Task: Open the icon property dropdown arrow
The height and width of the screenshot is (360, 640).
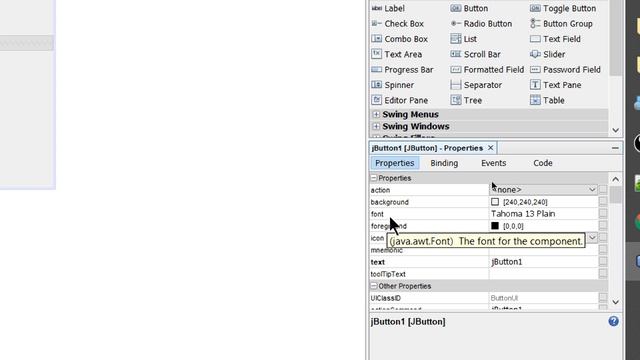Action: [592, 238]
